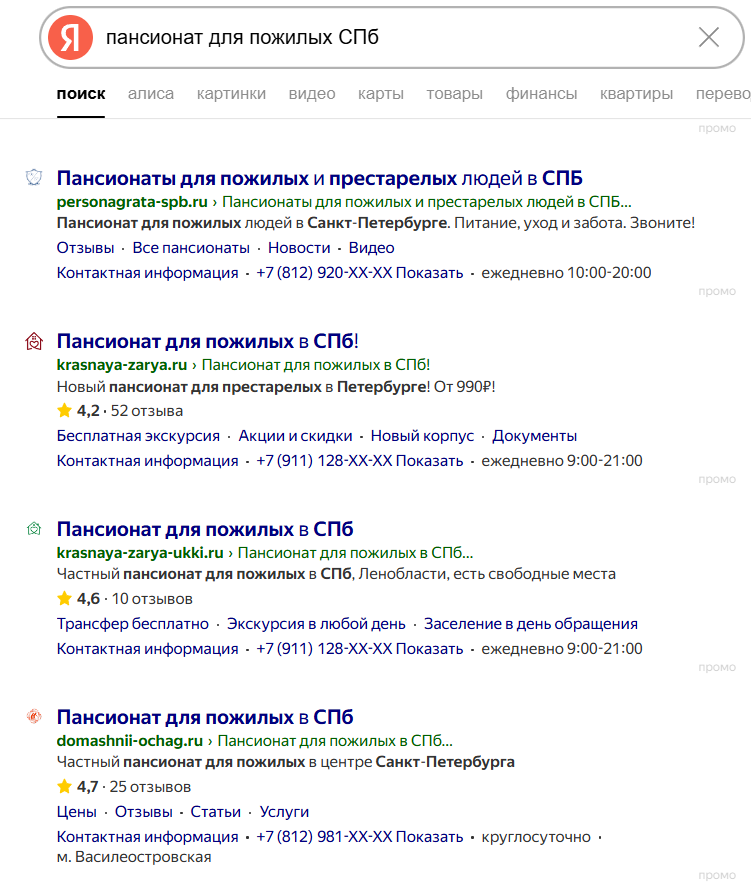Click the domashnii-ochag.ru favicon

[x=34, y=717]
